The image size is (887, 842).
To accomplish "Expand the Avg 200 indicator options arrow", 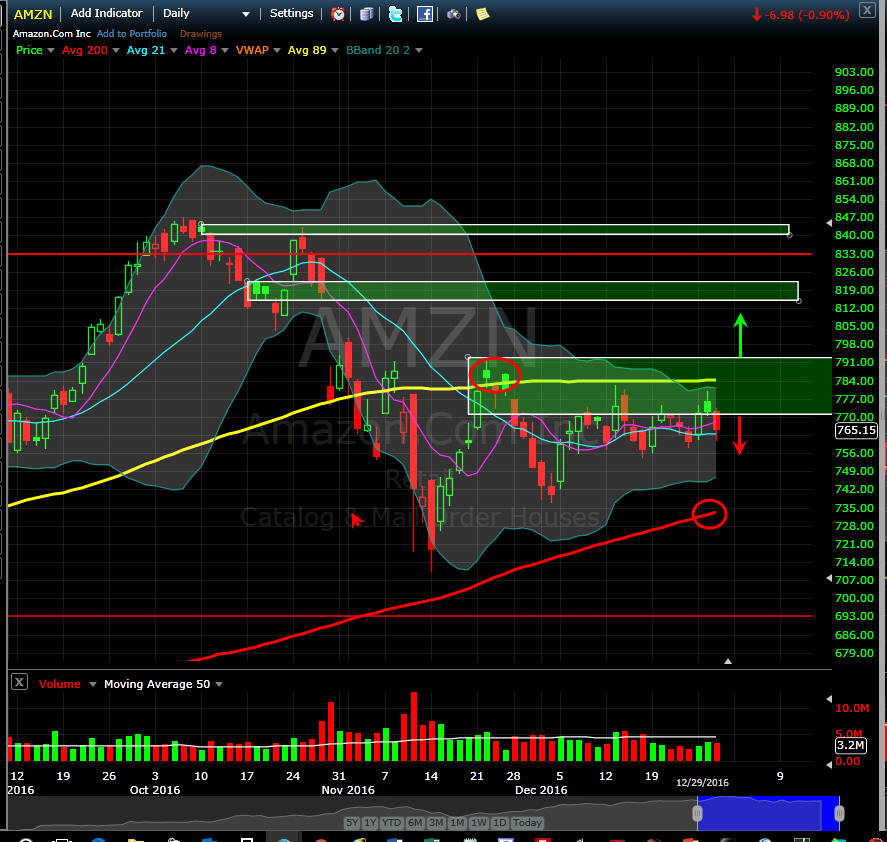I will [116, 50].
